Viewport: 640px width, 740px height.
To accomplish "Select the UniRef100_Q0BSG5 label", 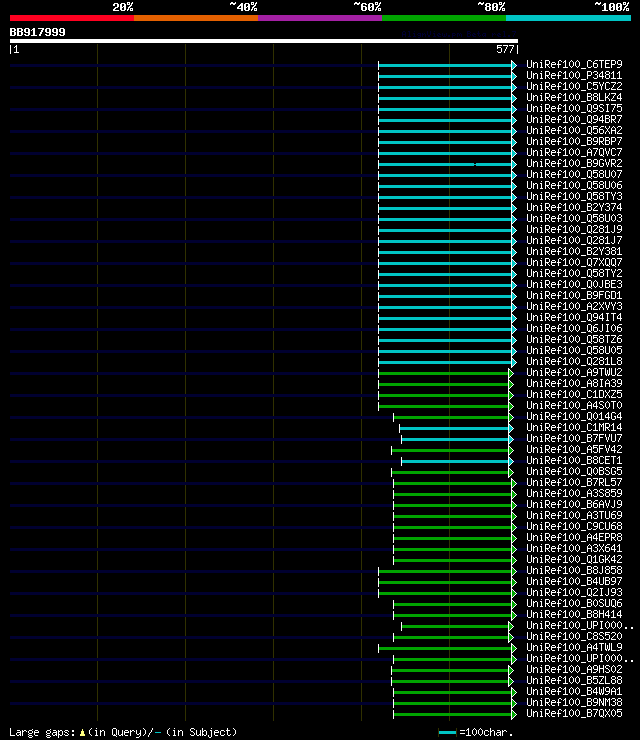I will click(574, 471).
